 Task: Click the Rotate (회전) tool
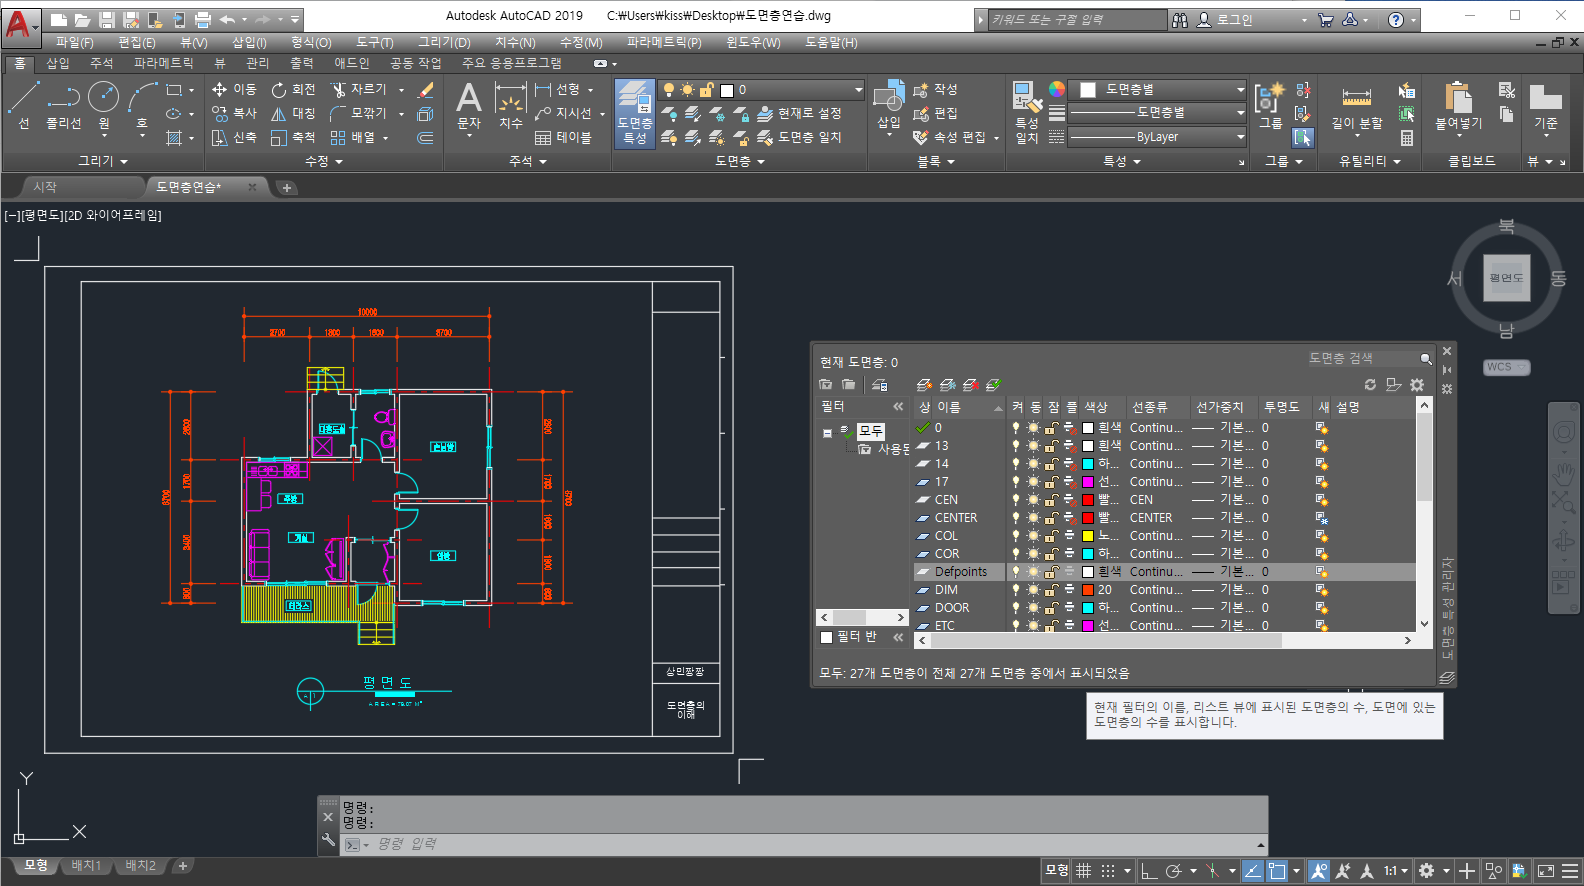click(293, 89)
